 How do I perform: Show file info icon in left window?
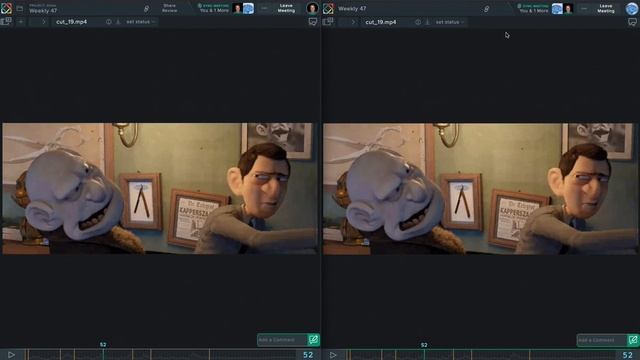pyautogui.click(x=109, y=22)
